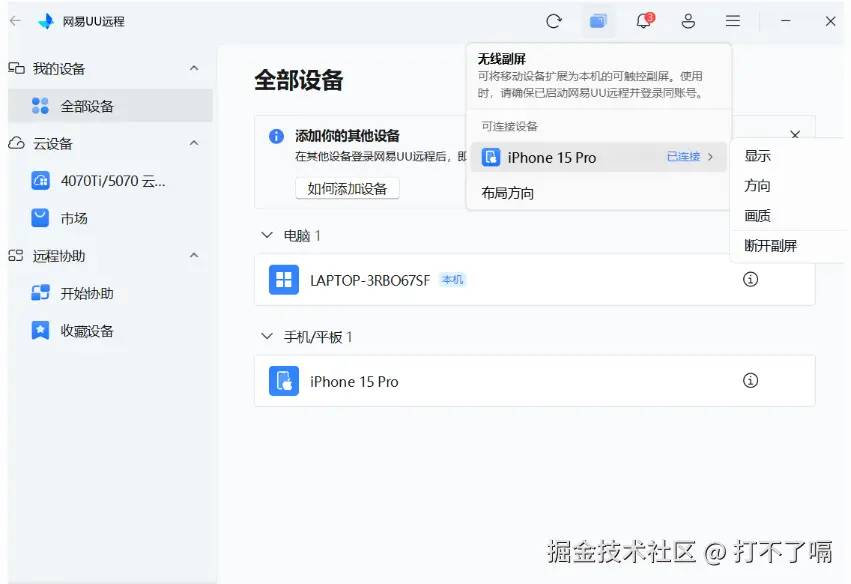Click the 如何添加设备 button
This screenshot has height=584, width=851.
tap(347, 188)
